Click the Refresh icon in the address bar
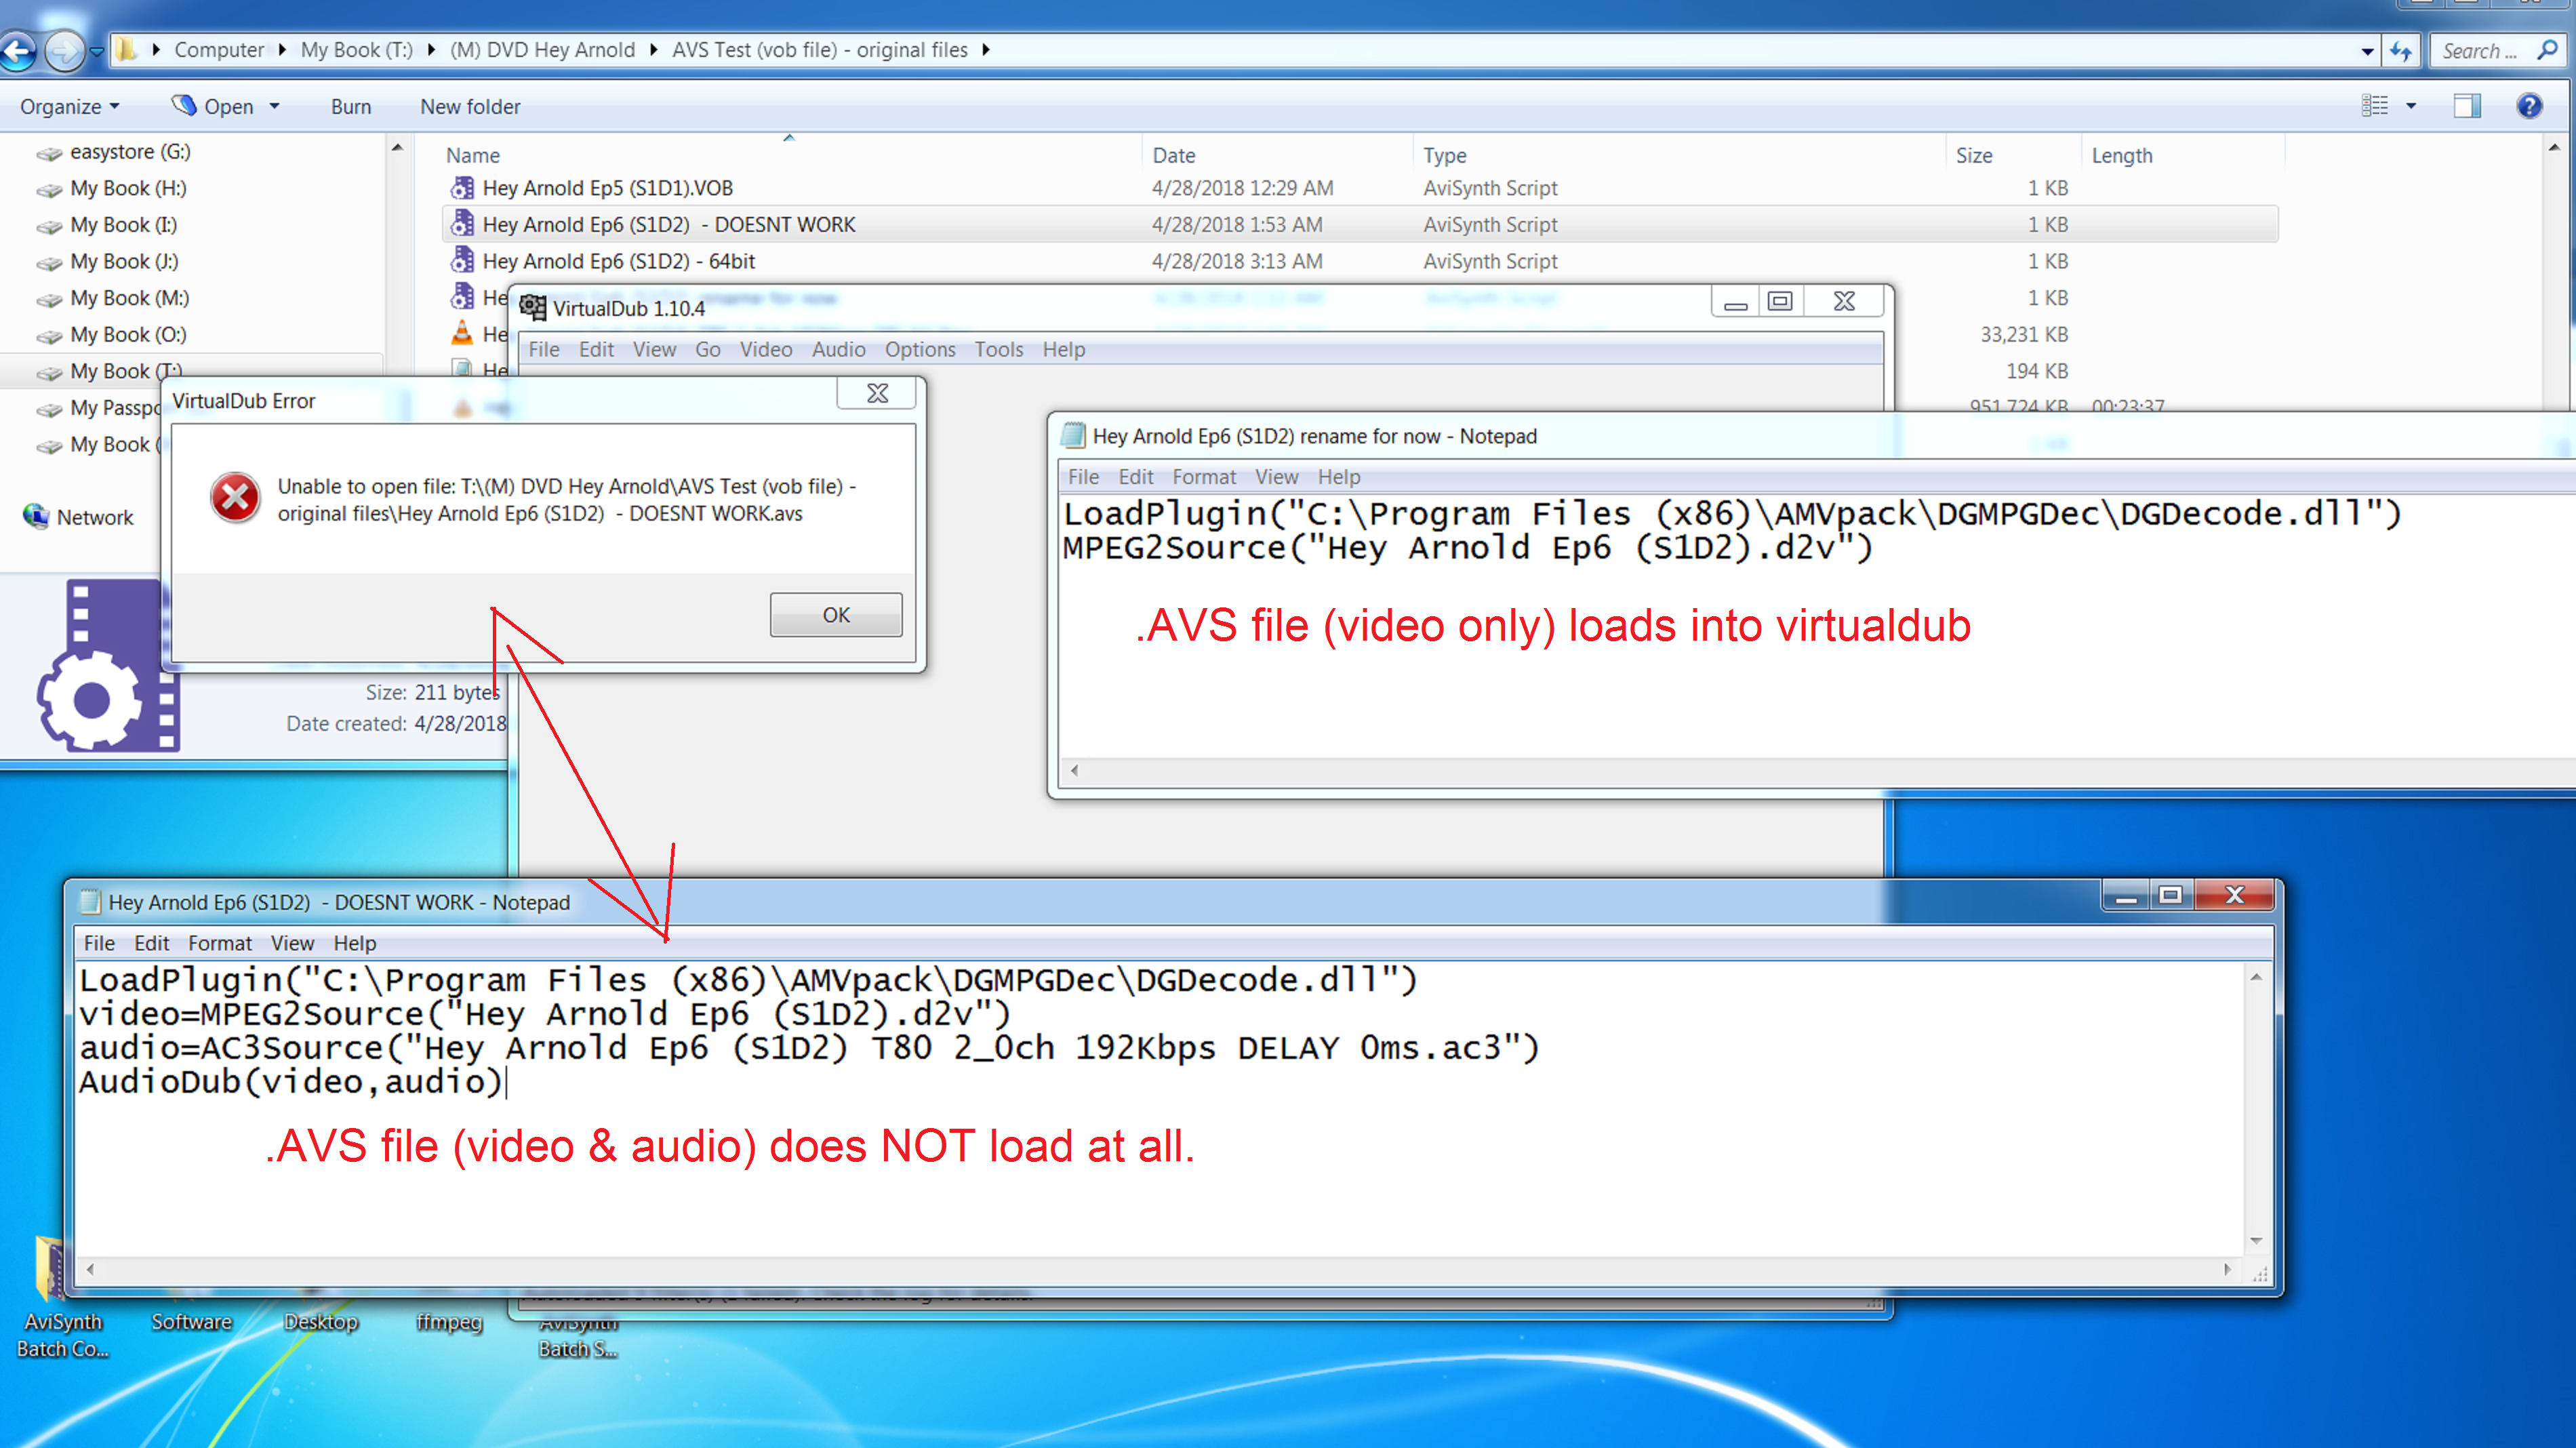The height and width of the screenshot is (1448, 2576). [x=2401, y=51]
